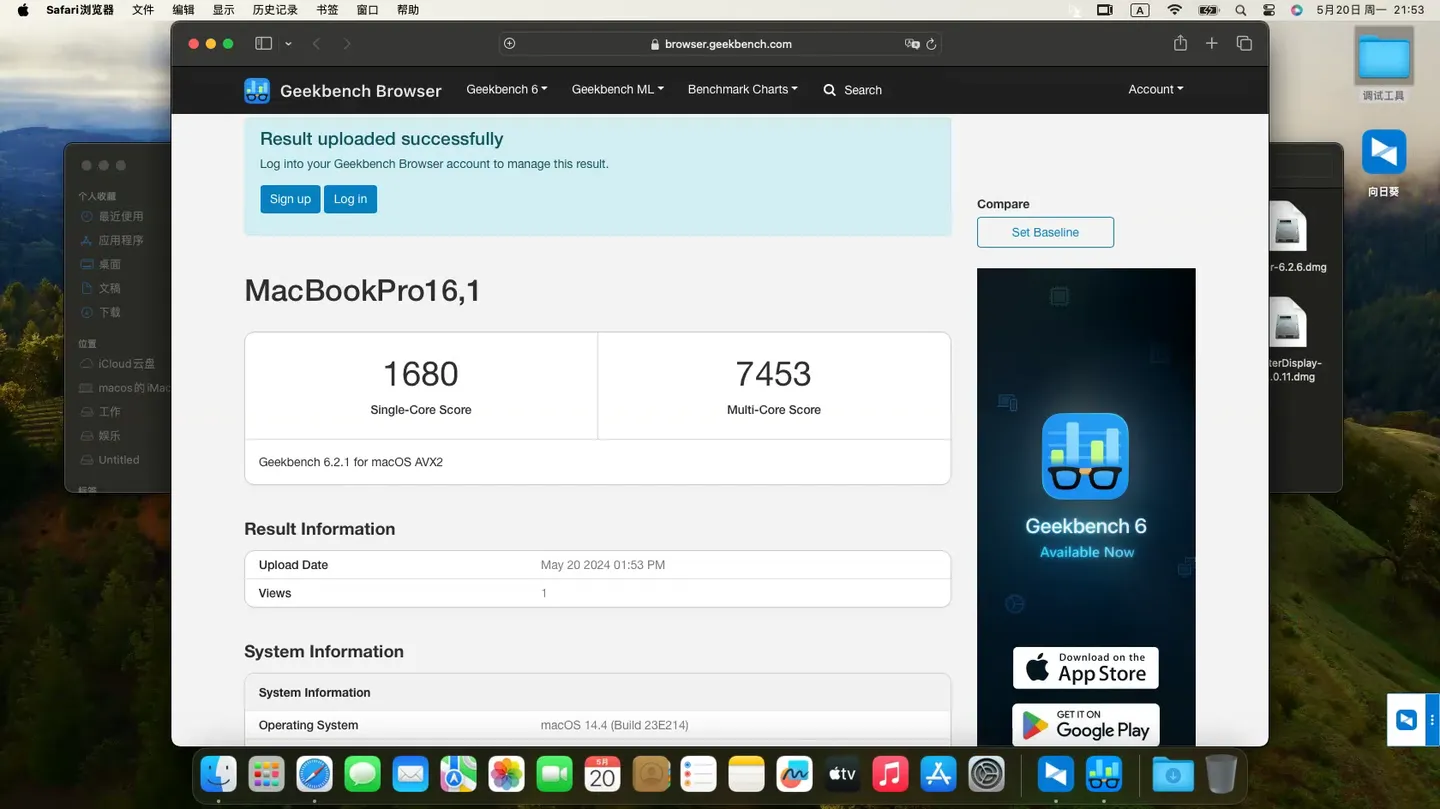1440x809 pixels.
Task: Open System Settings from the Dock
Action: click(x=986, y=775)
